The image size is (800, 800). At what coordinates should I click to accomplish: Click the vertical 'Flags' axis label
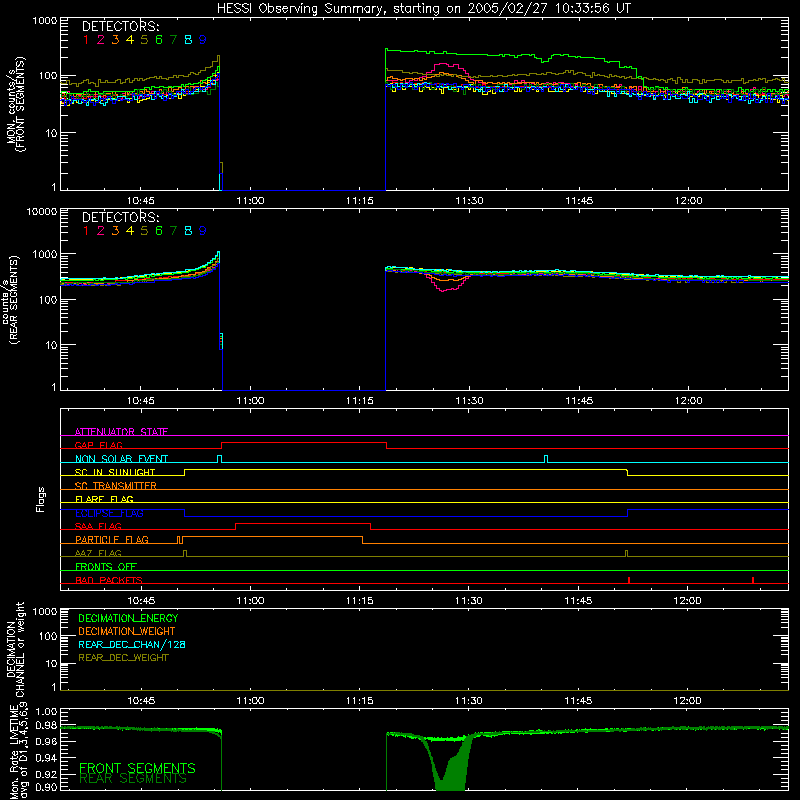click(x=40, y=499)
